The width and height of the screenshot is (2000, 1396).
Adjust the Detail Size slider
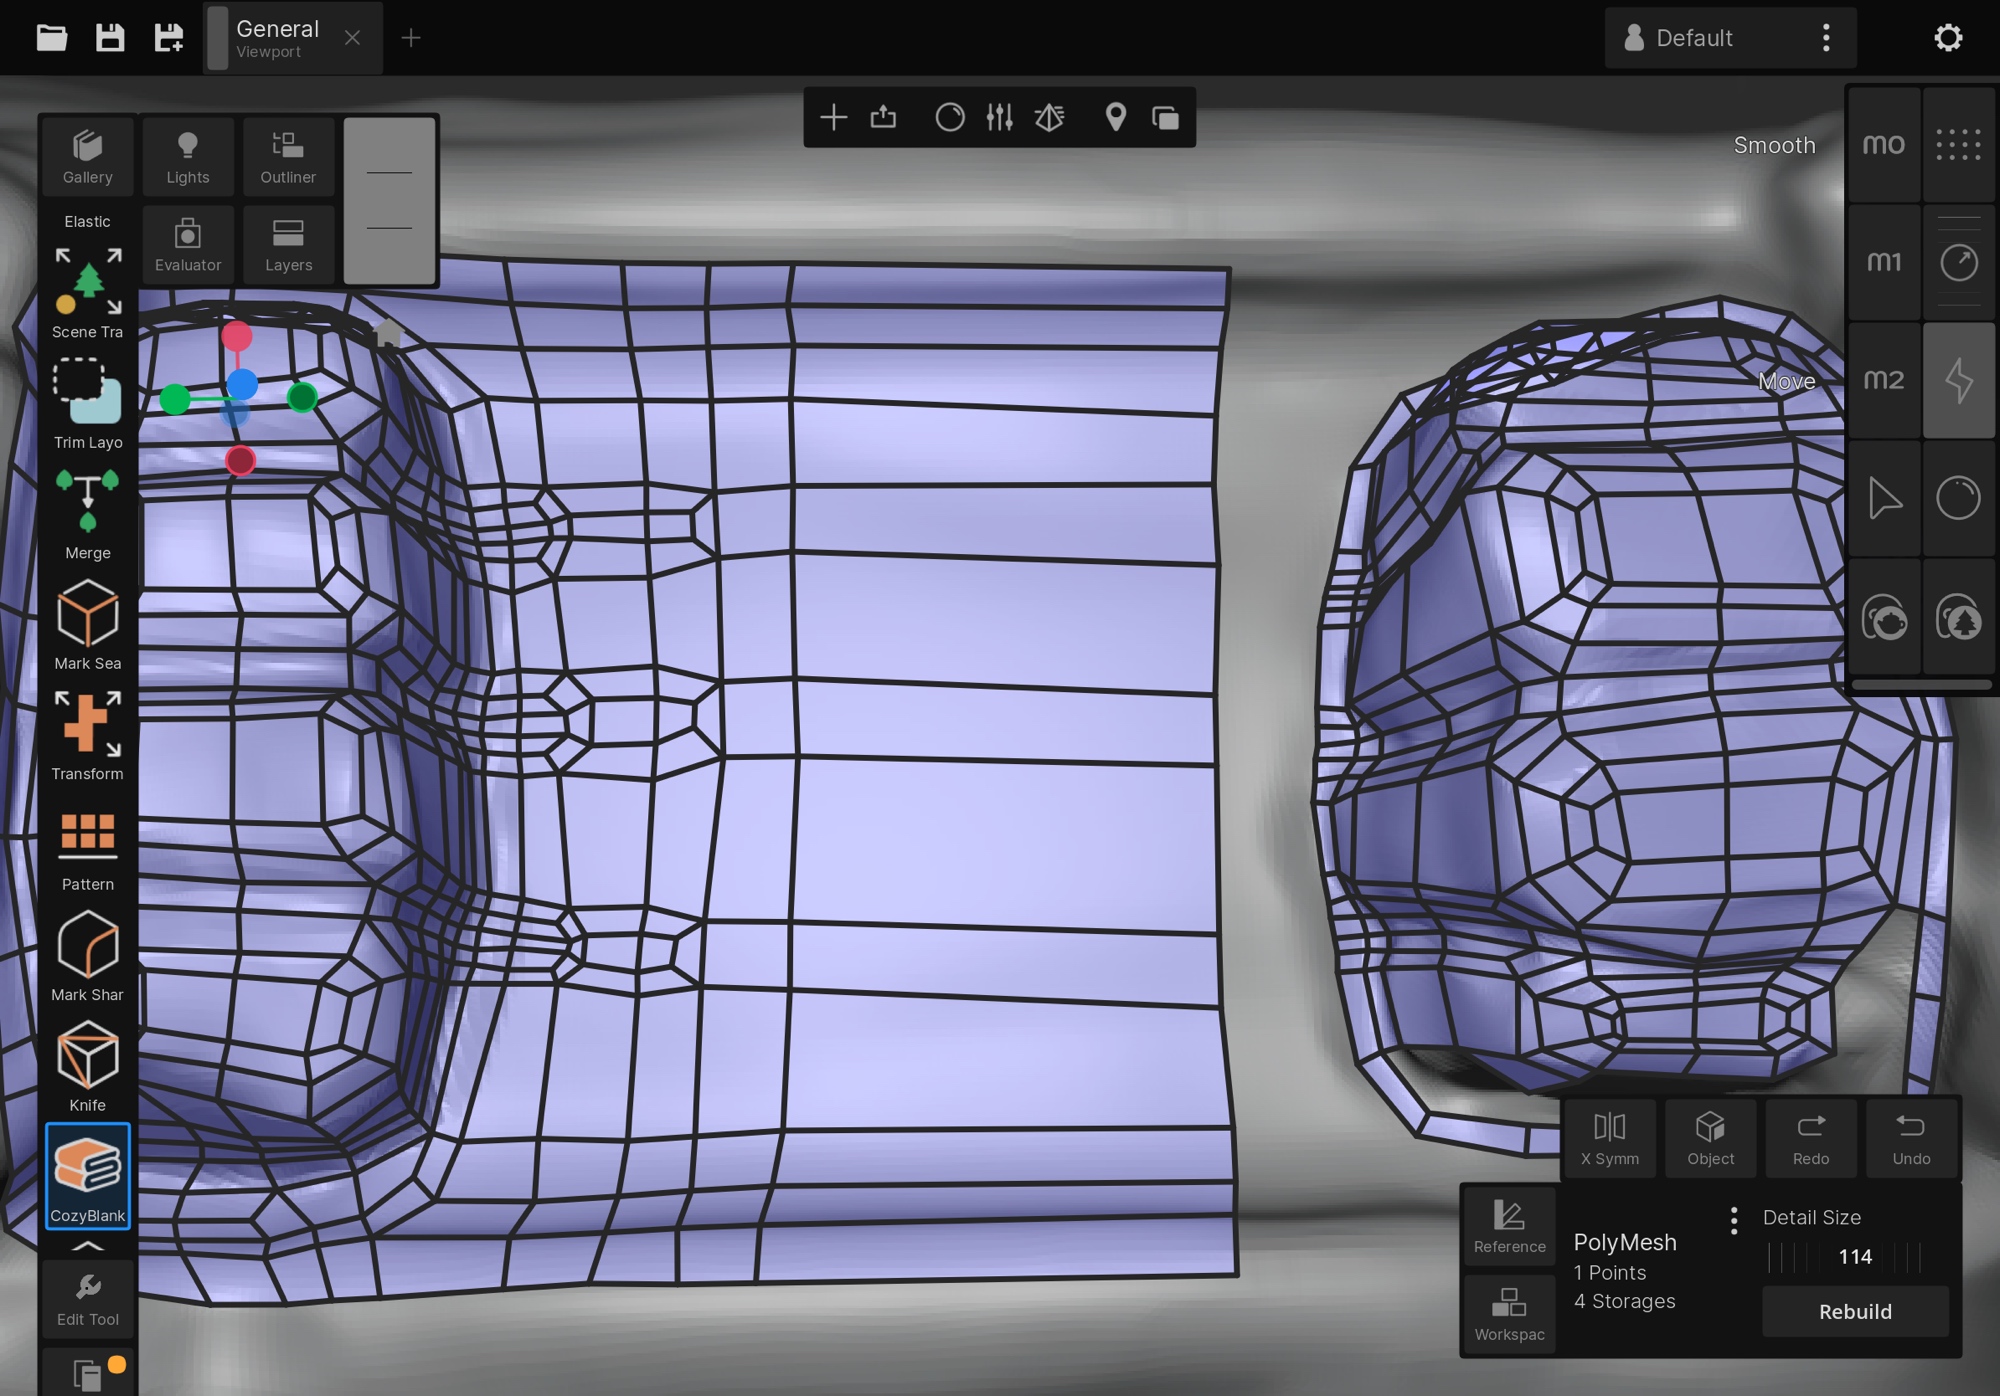(1854, 1257)
